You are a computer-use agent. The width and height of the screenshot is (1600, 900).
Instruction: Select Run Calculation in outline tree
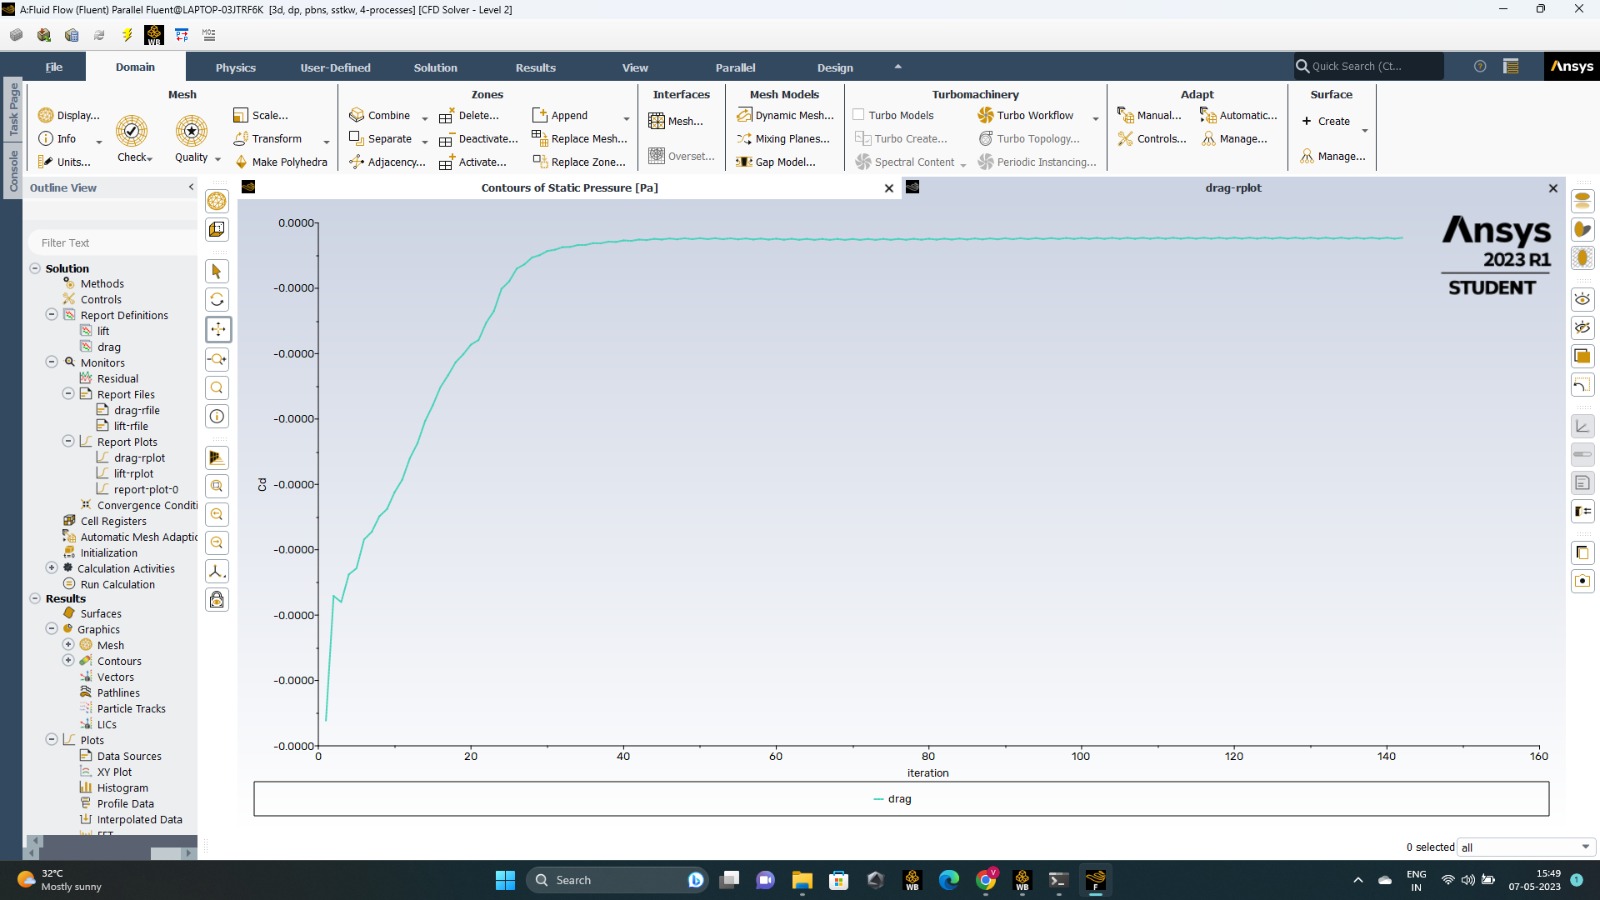tap(117, 584)
